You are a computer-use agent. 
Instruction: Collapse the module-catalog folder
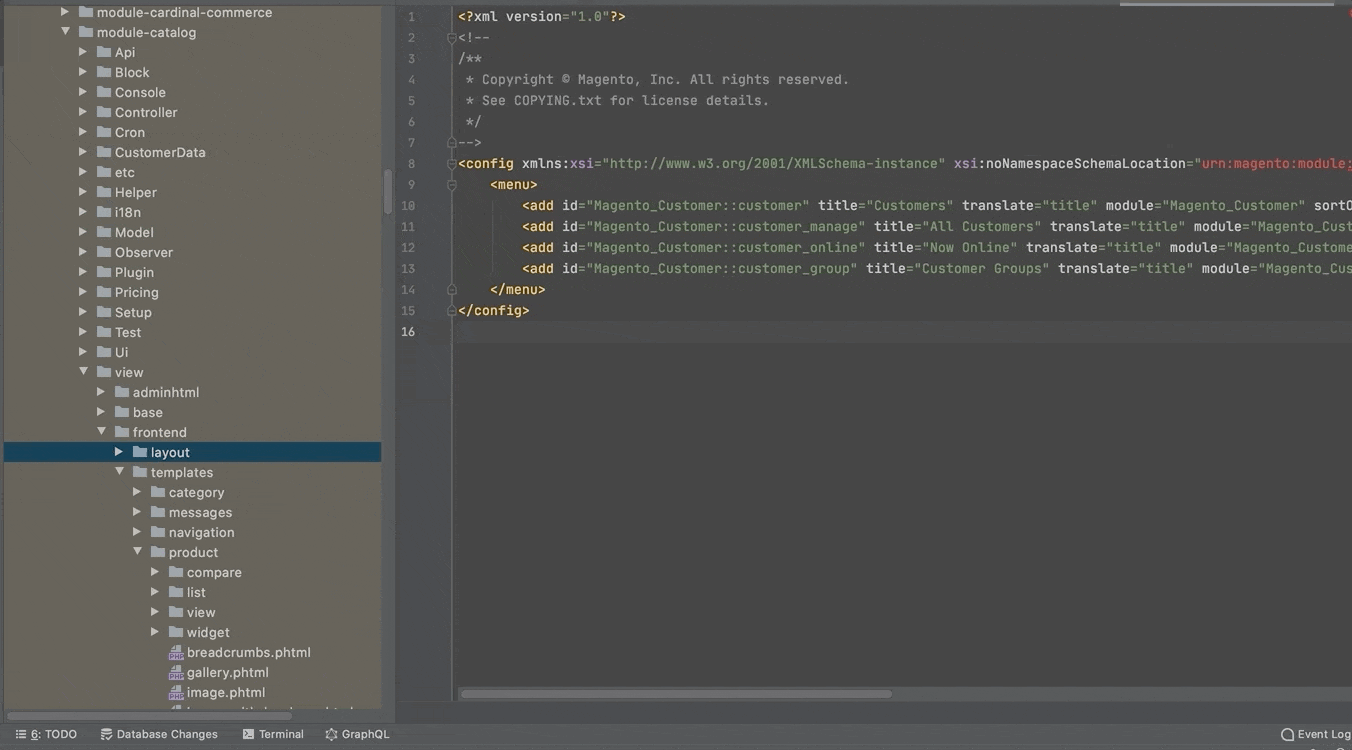(65, 32)
